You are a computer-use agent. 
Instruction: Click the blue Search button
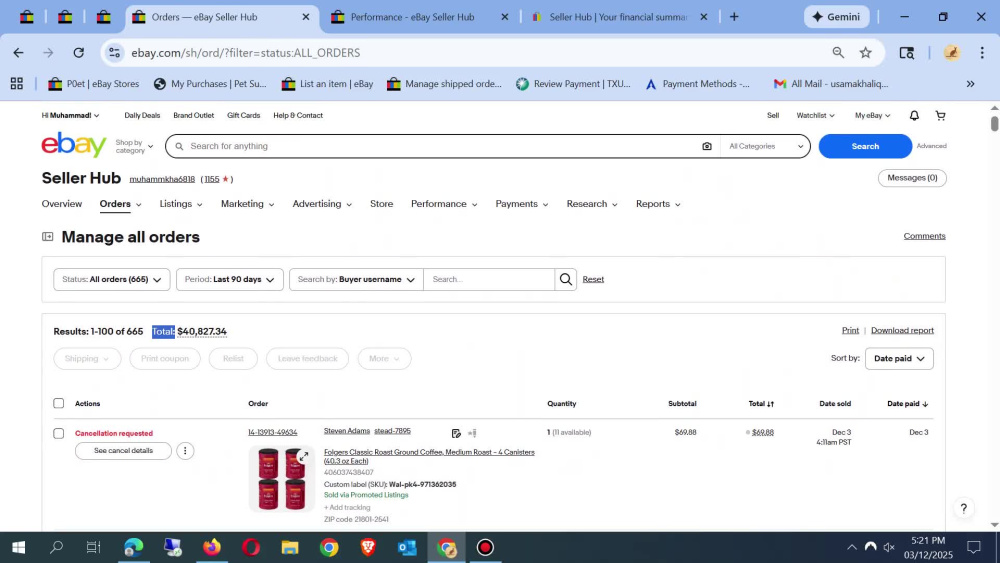(x=865, y=146)
